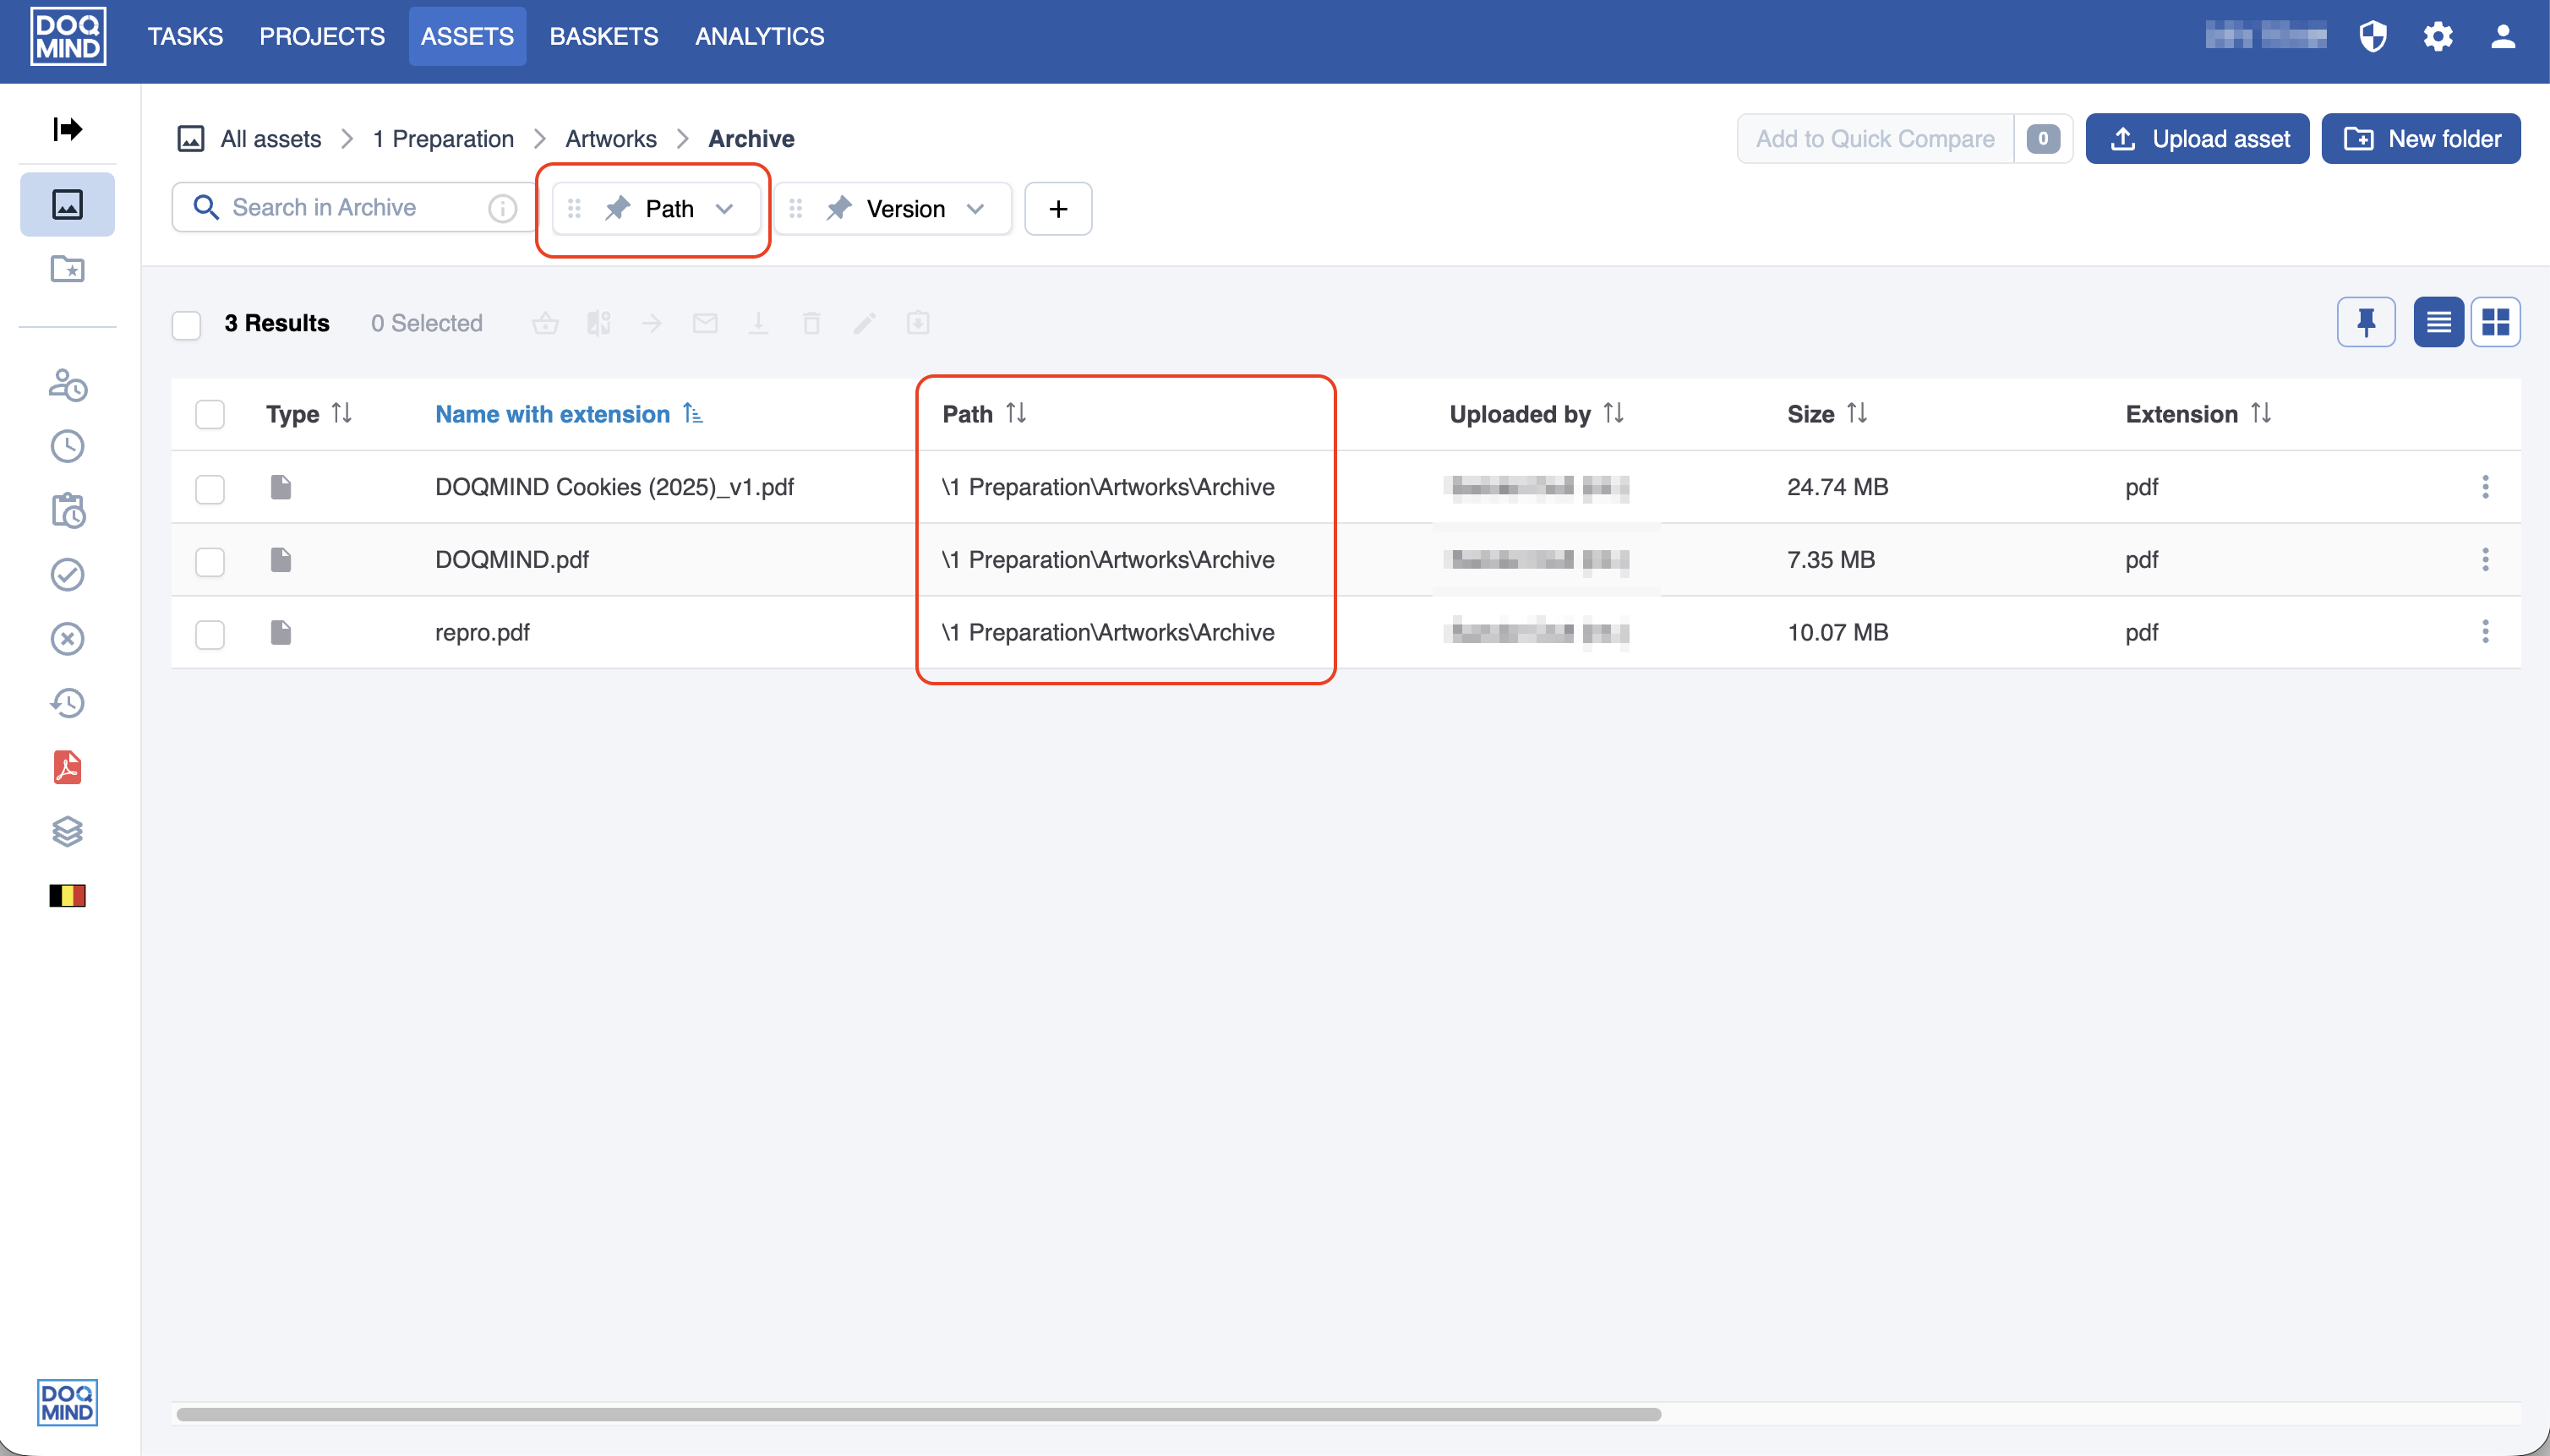This screenshot has height=1456, width=2550.
Task: Navigate to Artworks breadcrumb link
Action: tap(610, 139)
